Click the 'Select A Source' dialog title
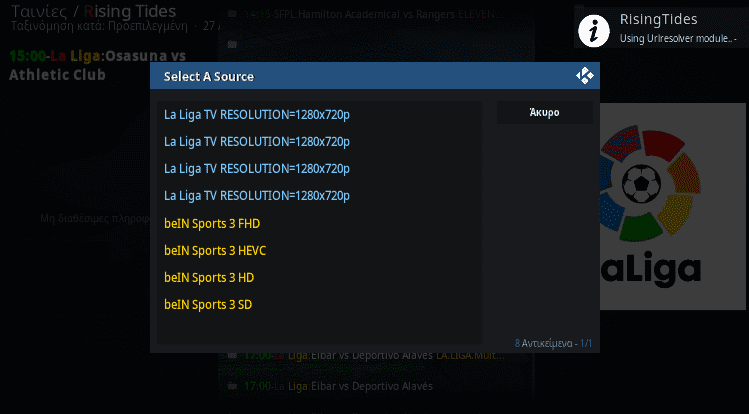 209,76
